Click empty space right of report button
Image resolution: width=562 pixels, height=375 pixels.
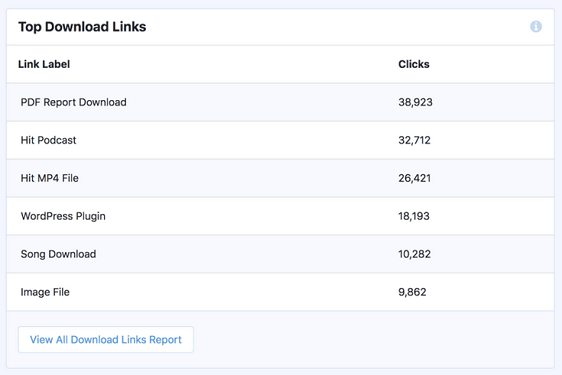point(373,340)
